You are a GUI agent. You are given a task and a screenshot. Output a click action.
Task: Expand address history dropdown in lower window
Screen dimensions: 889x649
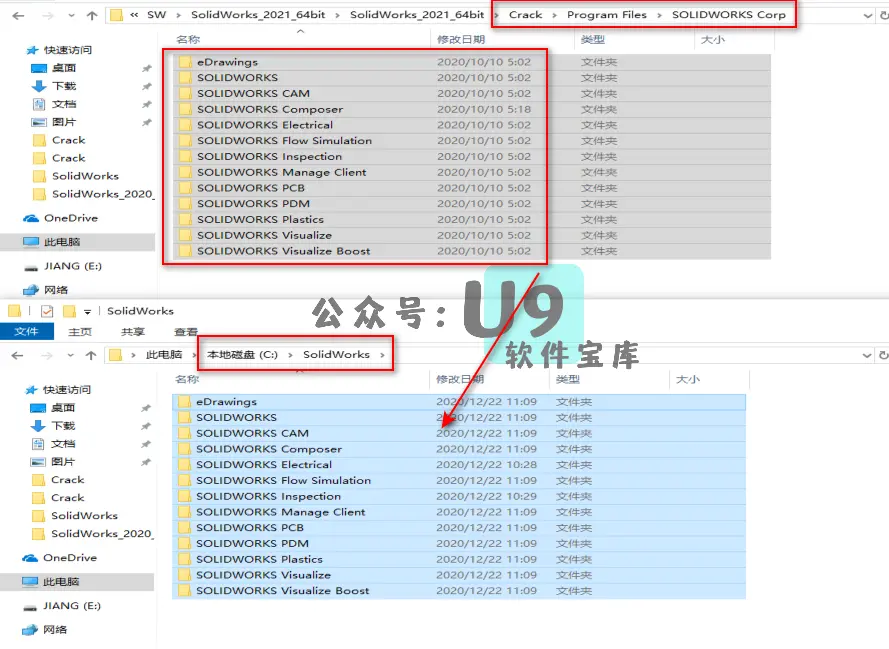867,355
